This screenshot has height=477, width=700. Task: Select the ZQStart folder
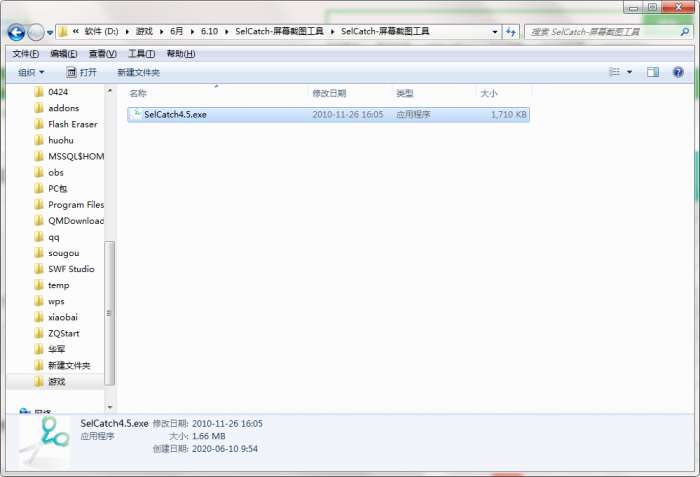(63, 333)
